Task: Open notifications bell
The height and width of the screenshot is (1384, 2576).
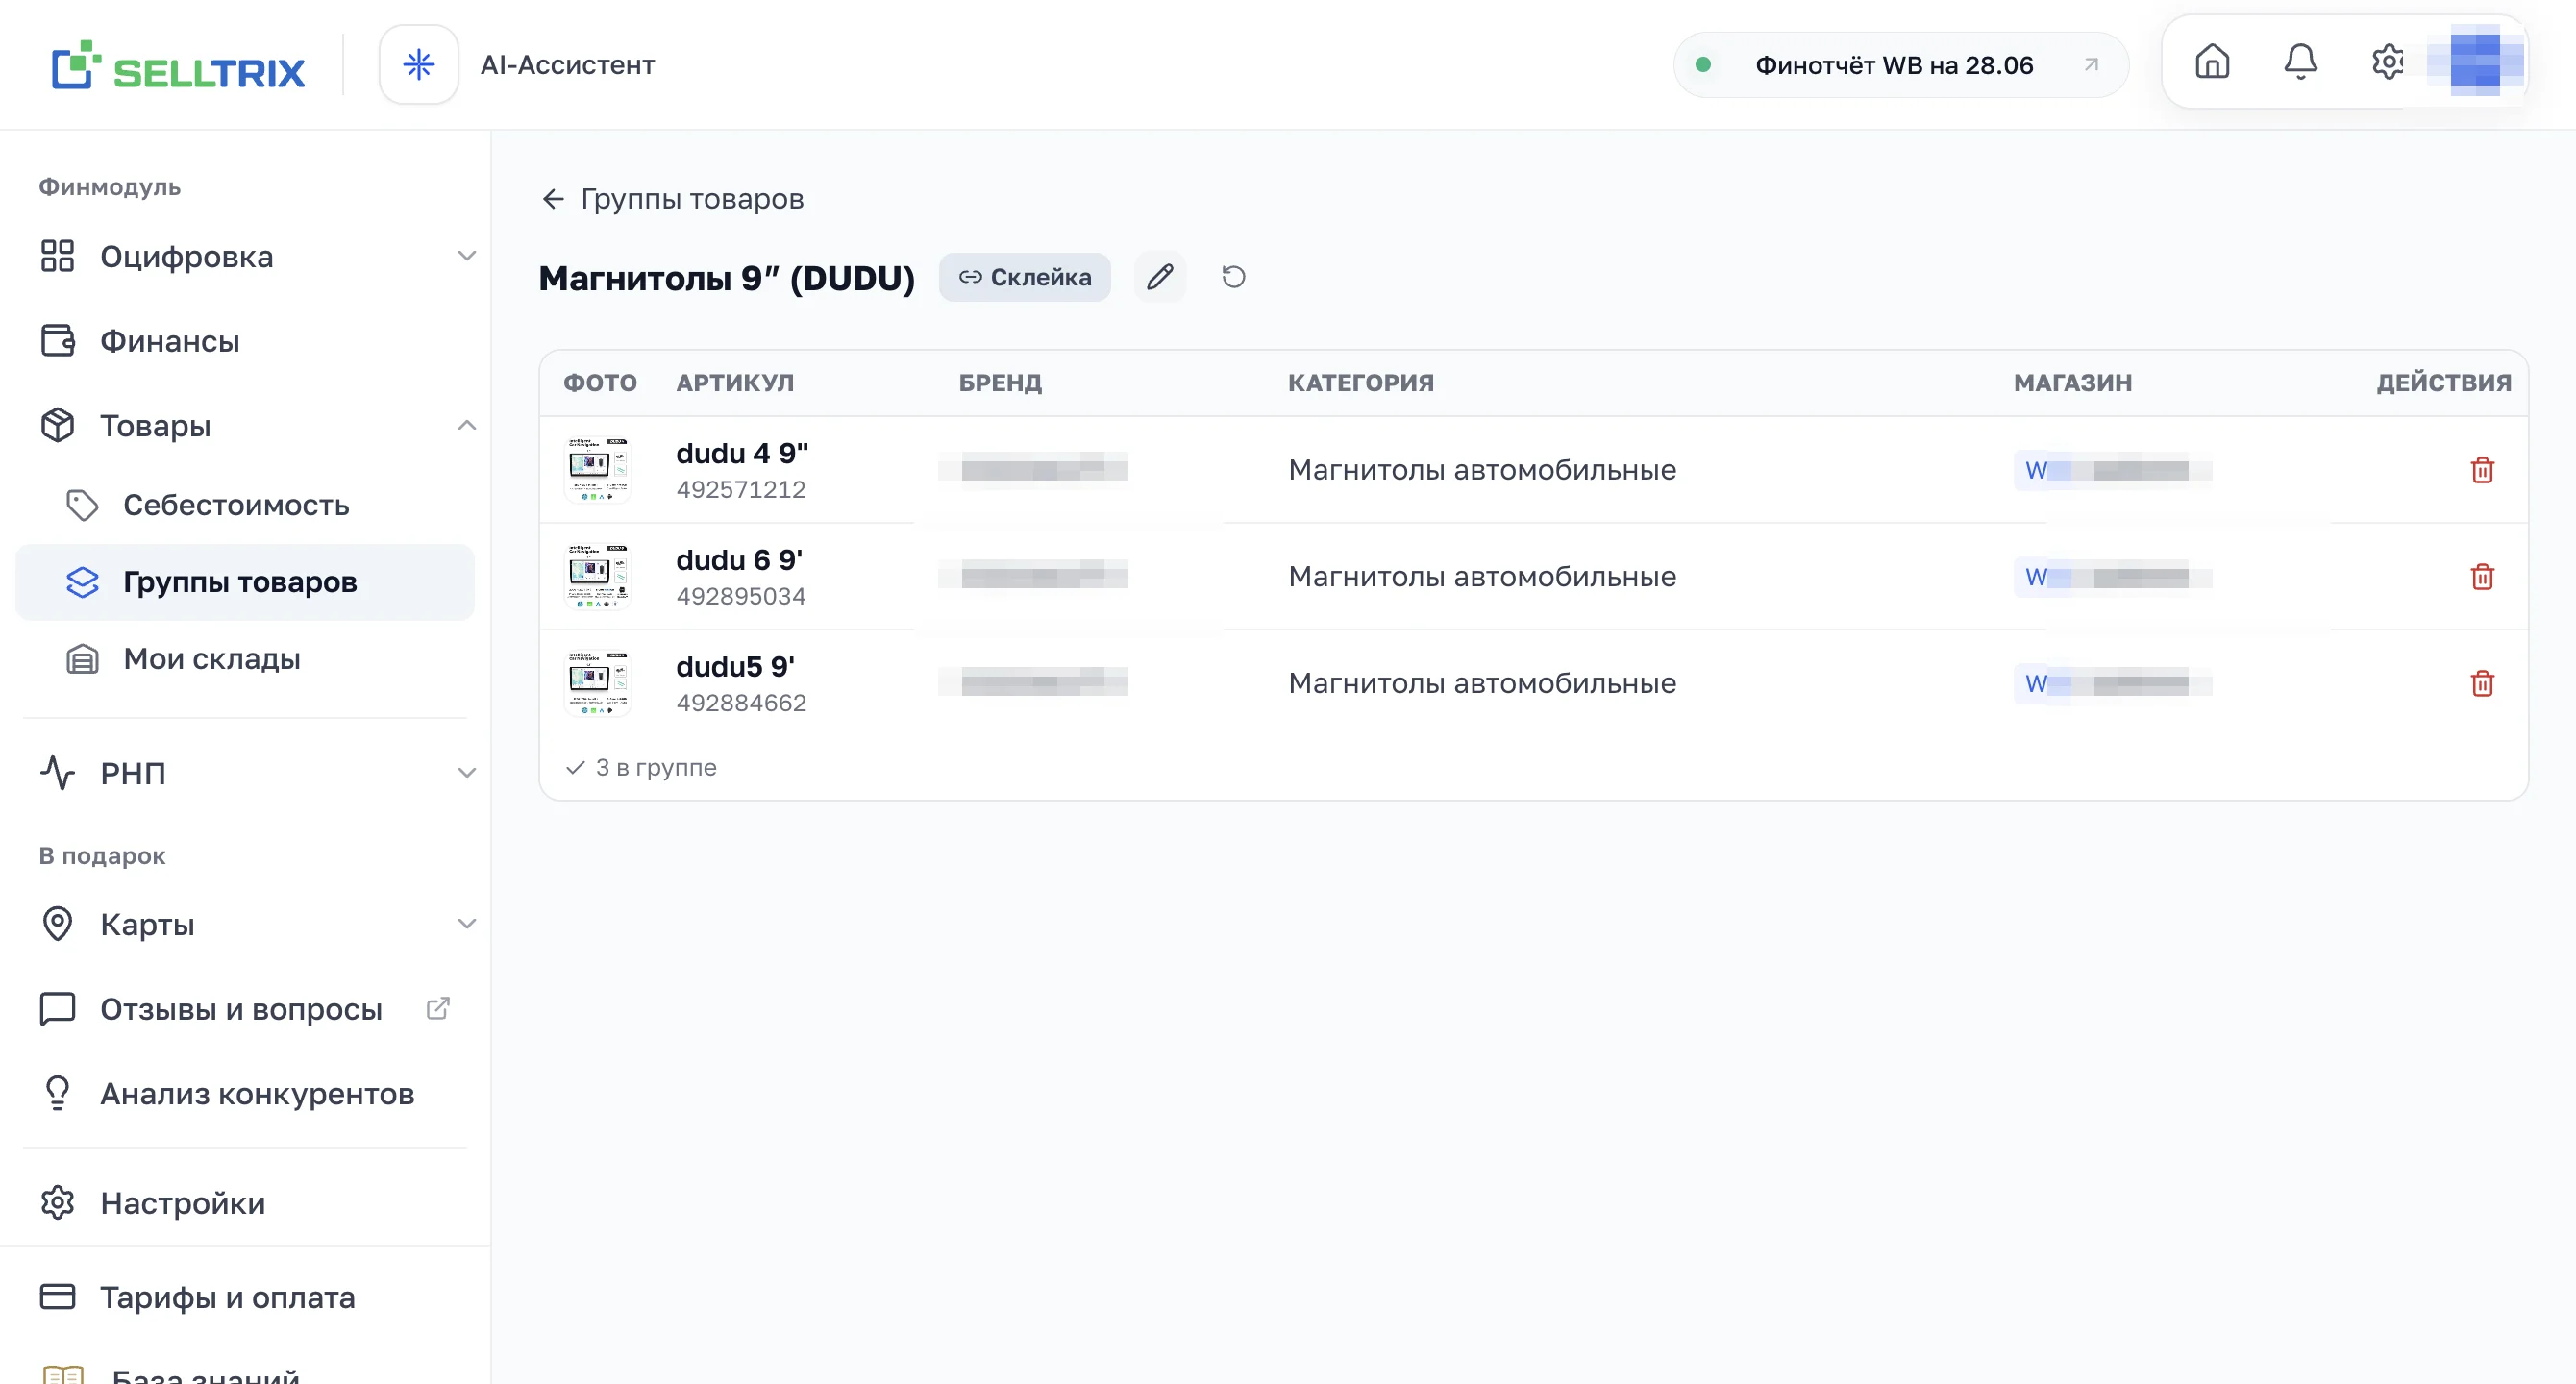Action: pos(2300,62)
